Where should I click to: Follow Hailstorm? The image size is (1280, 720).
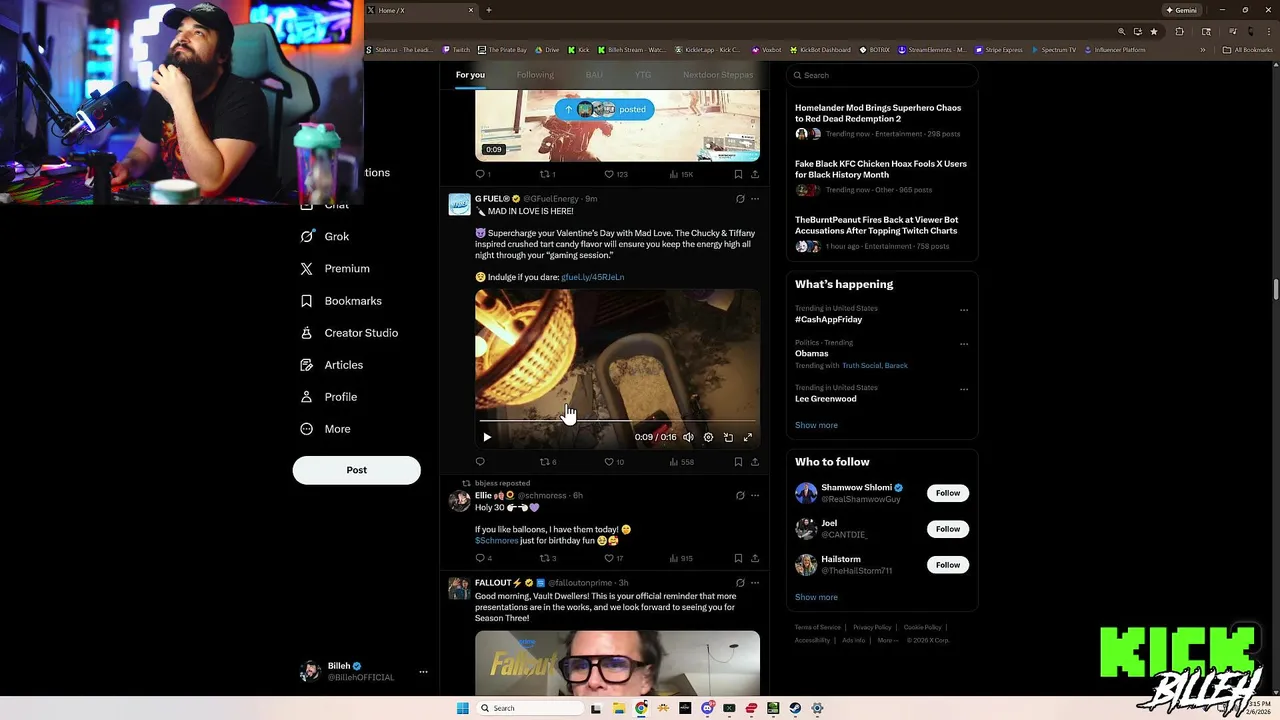pyautogui.click(x=948, y=565)
